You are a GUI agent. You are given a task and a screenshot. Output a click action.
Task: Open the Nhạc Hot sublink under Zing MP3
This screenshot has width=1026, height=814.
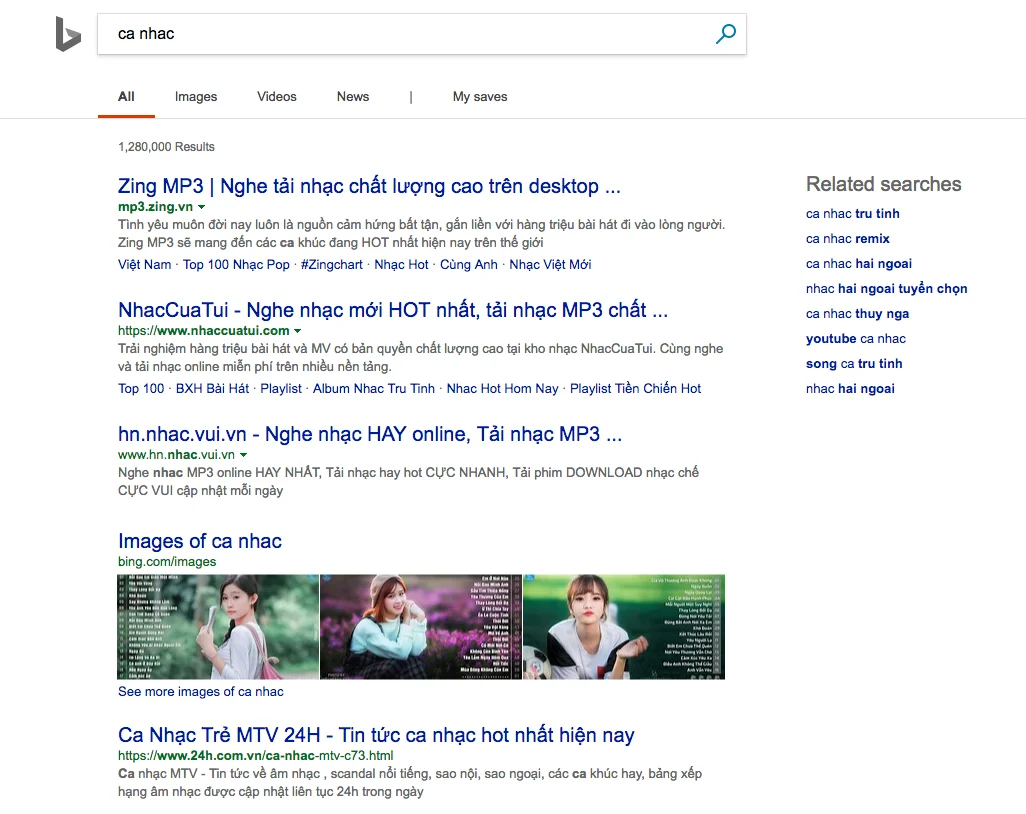coord(401,264)
